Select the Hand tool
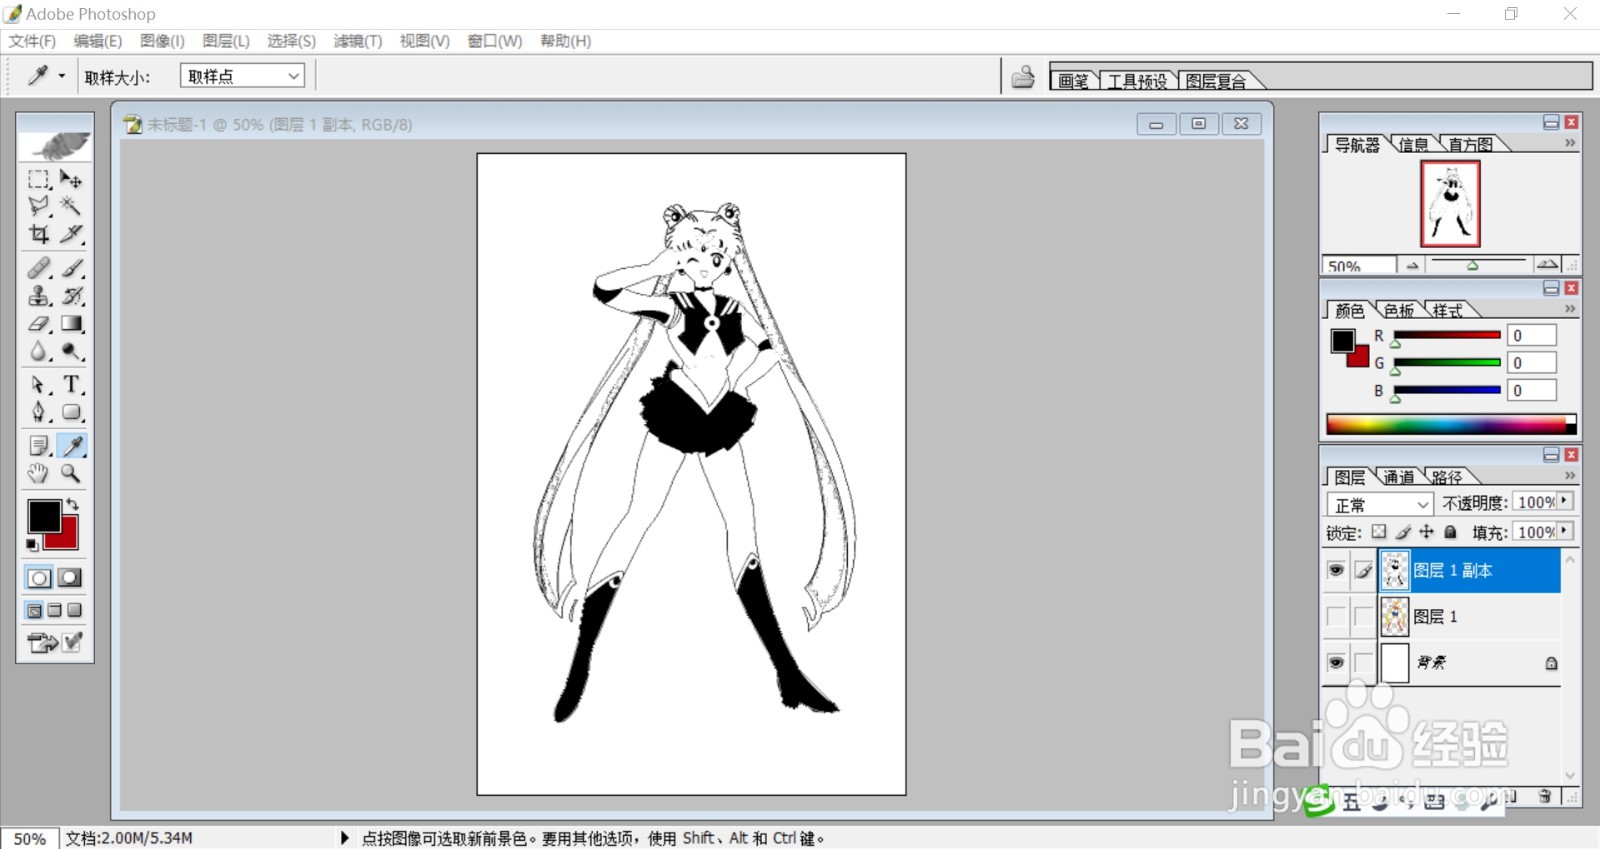 click(39, 473)
